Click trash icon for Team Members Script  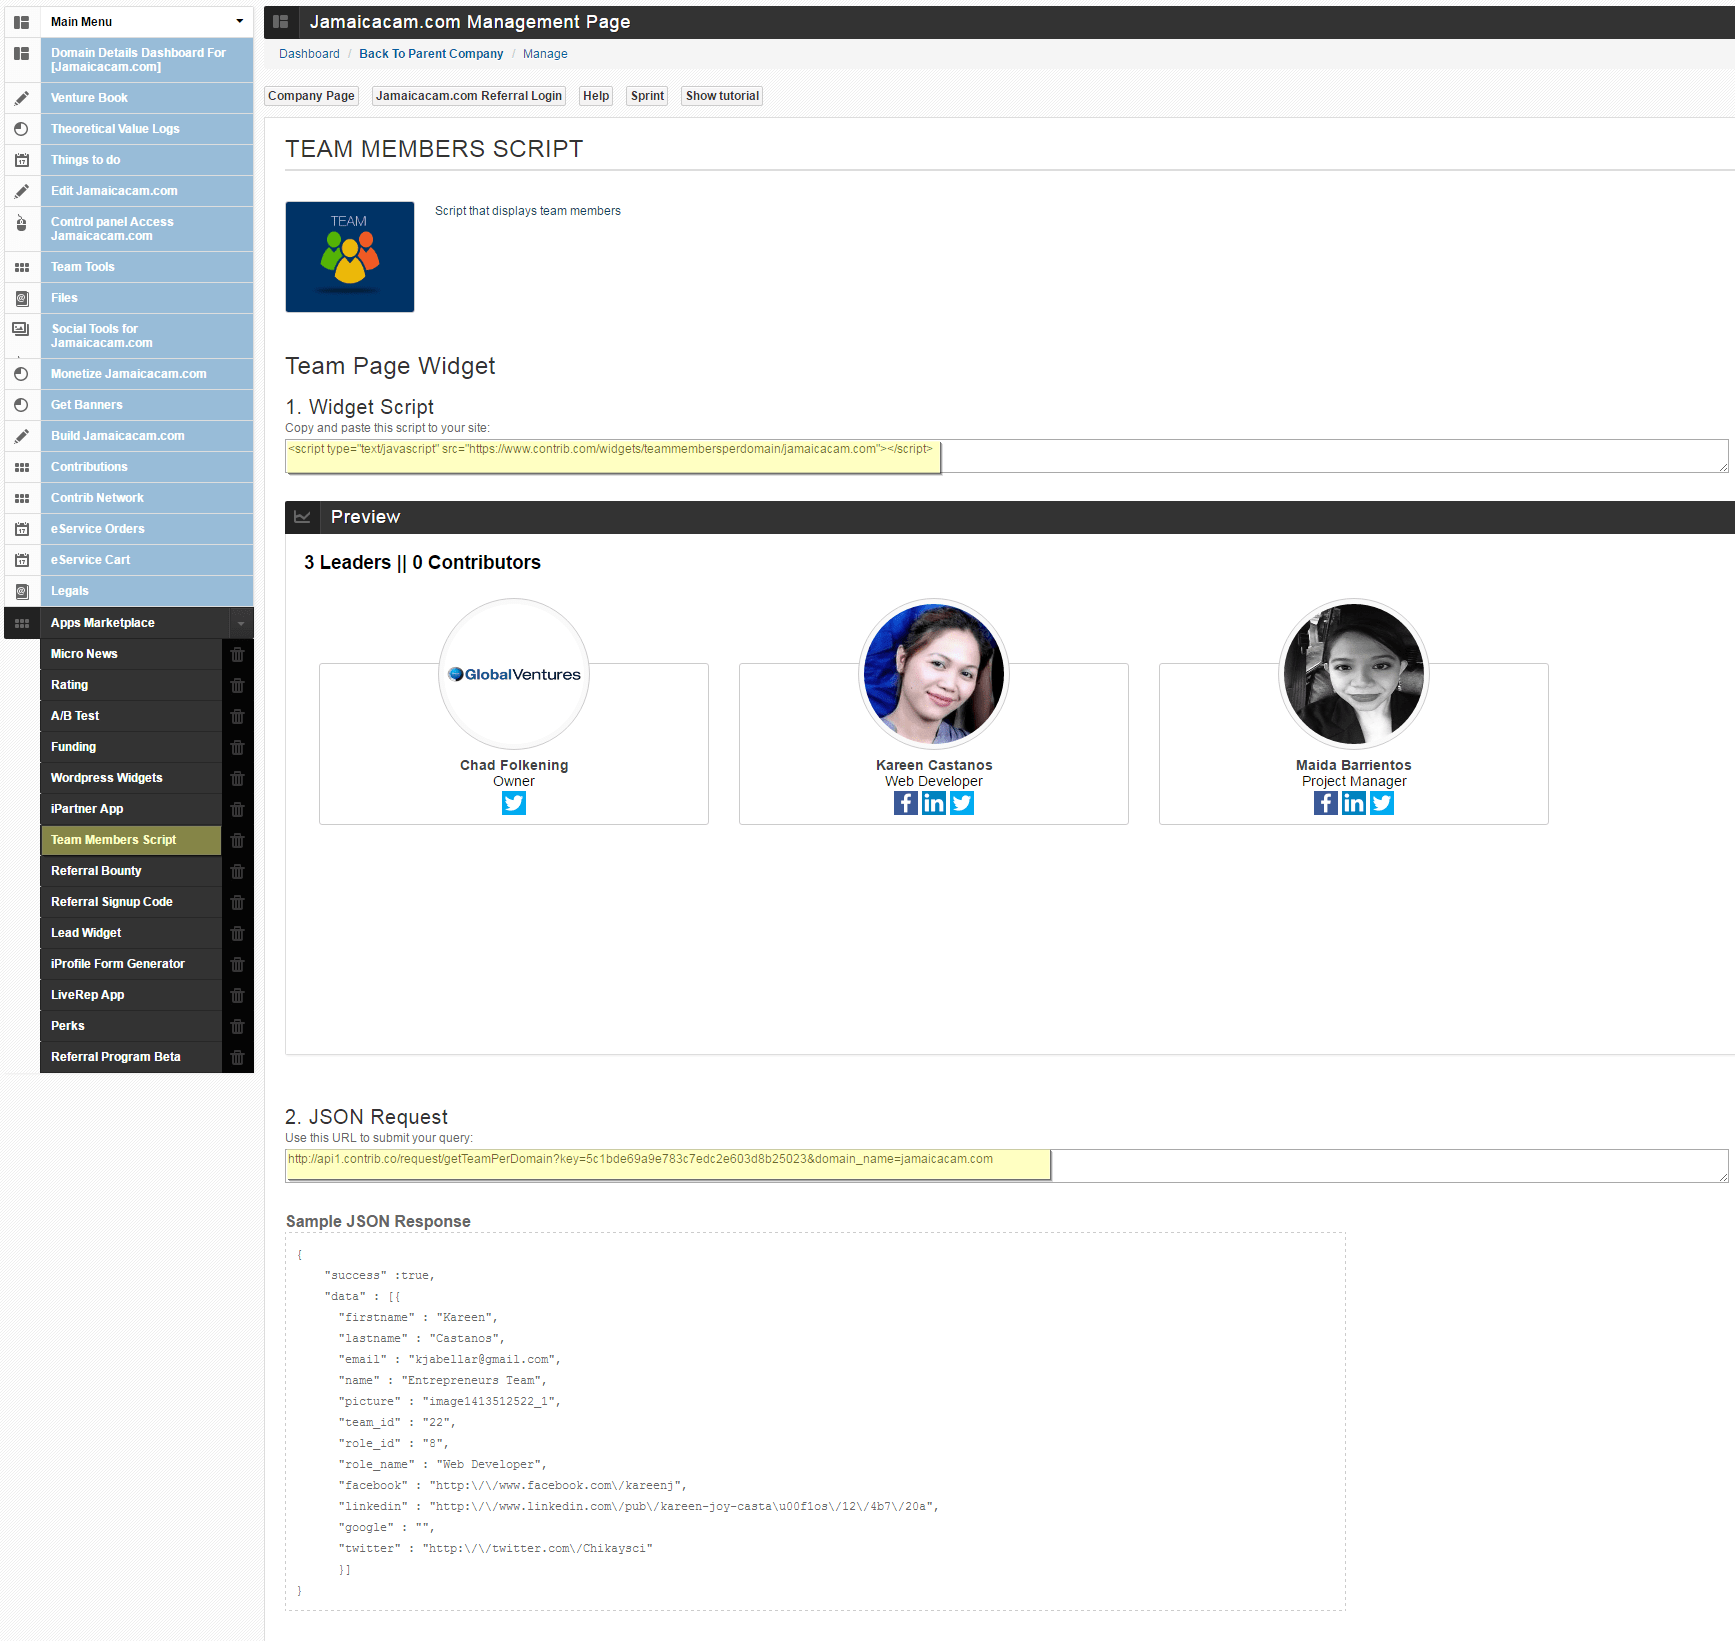click(x=237, y=840)
